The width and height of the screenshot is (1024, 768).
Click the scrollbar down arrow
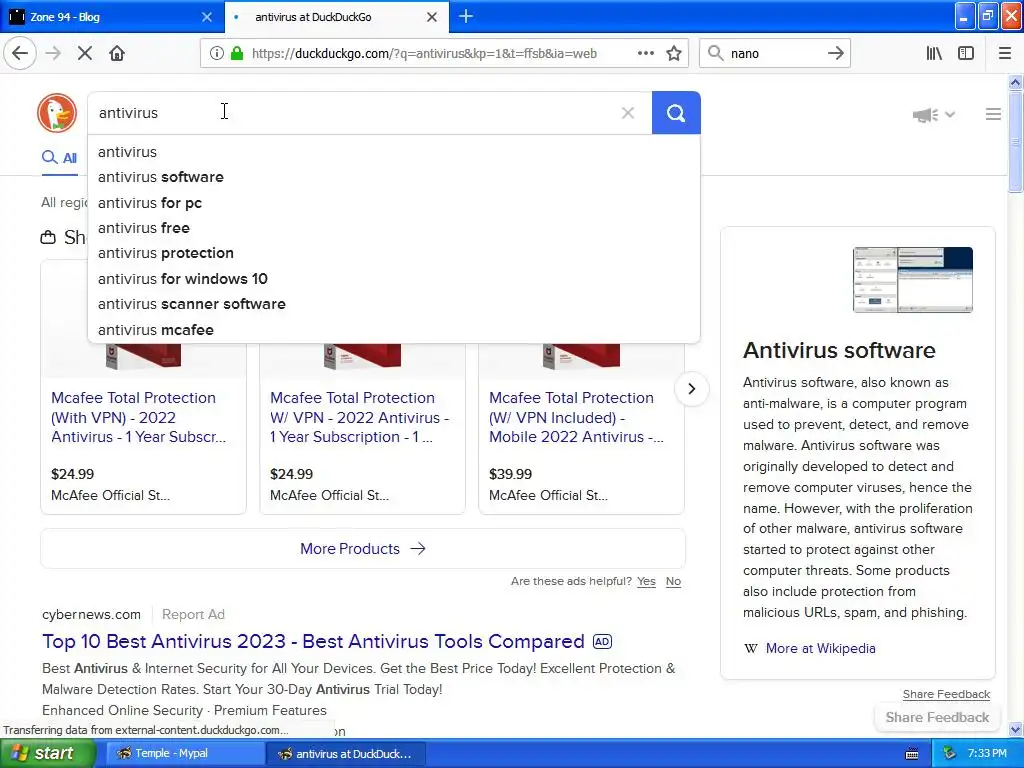point(1016,729)
